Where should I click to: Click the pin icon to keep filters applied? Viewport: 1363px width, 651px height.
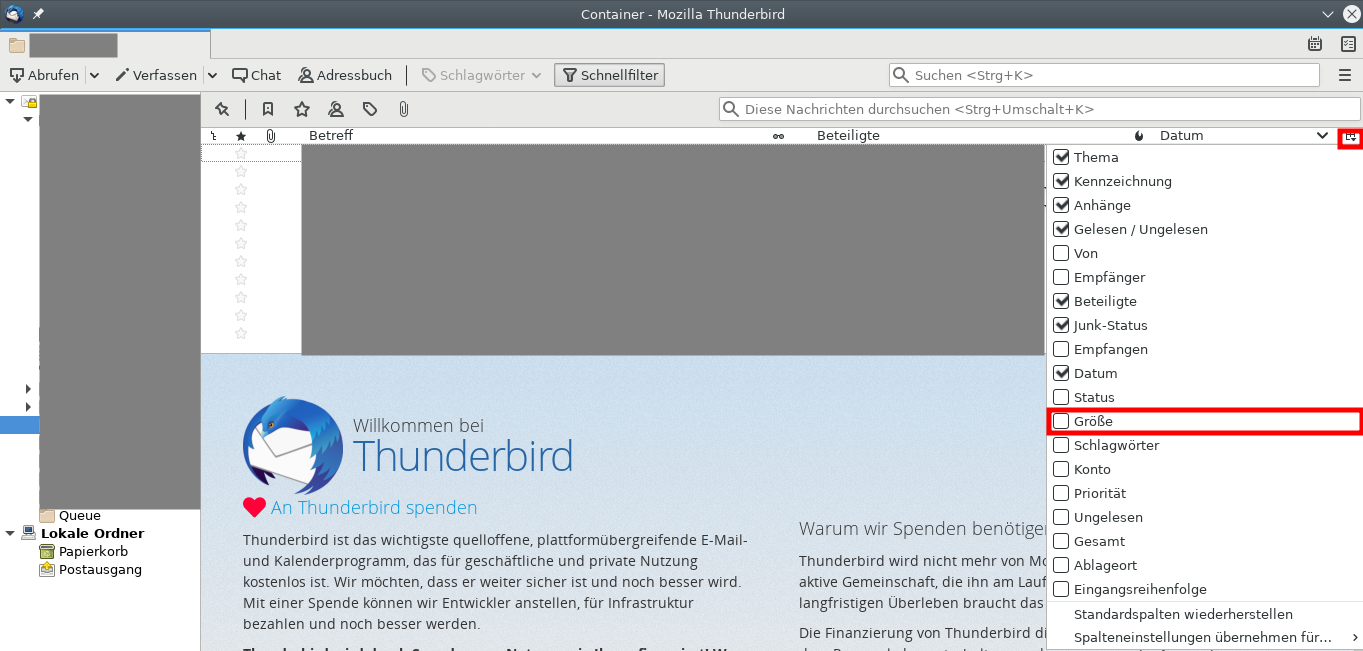click(222, 109)
